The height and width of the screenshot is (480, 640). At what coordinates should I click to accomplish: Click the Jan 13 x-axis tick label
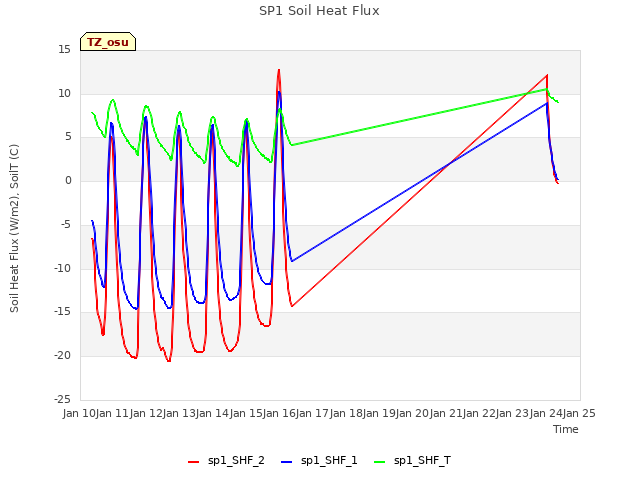(180, 413)
